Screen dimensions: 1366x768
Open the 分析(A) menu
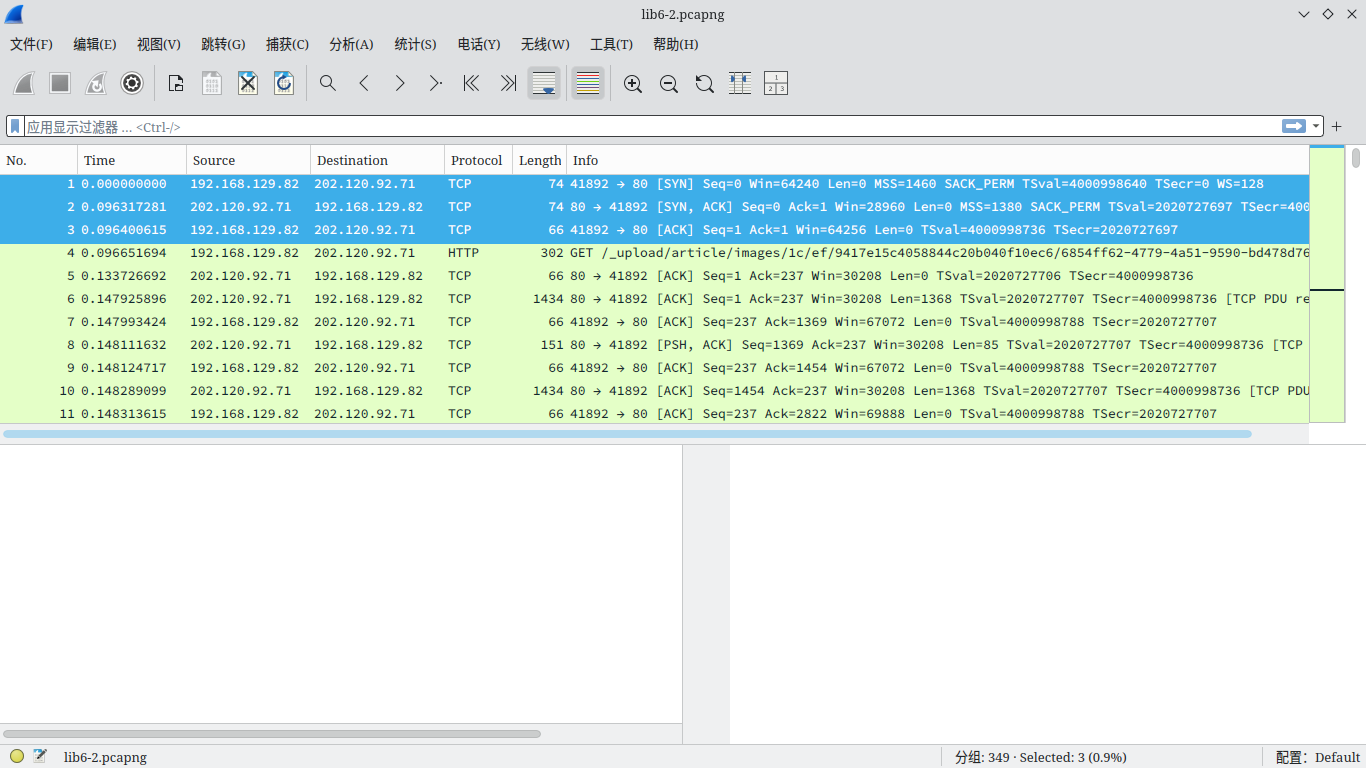pos(351,44)
